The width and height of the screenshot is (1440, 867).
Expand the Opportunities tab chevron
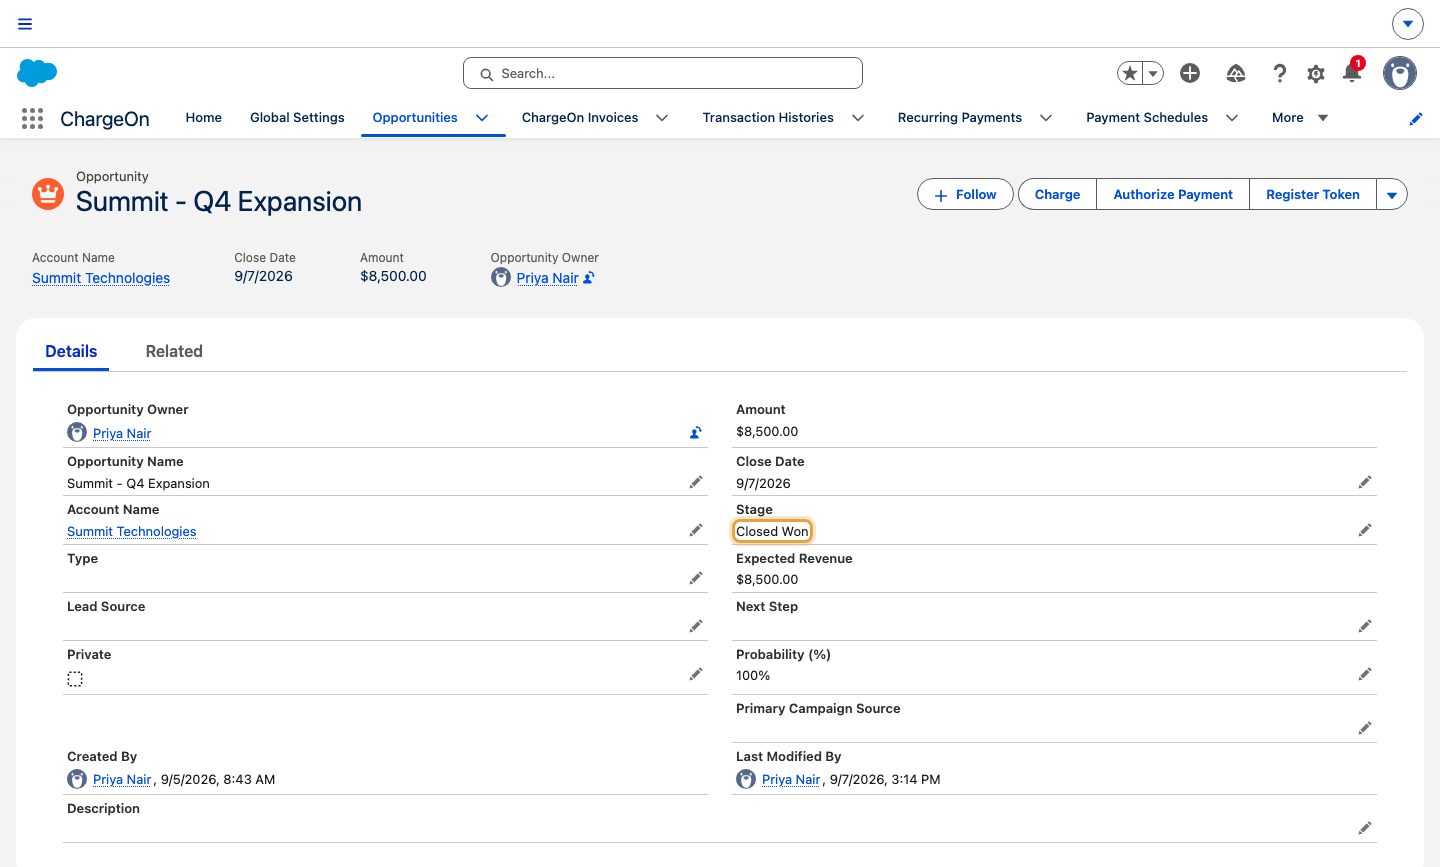pyautogui.click(x=482, y=118)
